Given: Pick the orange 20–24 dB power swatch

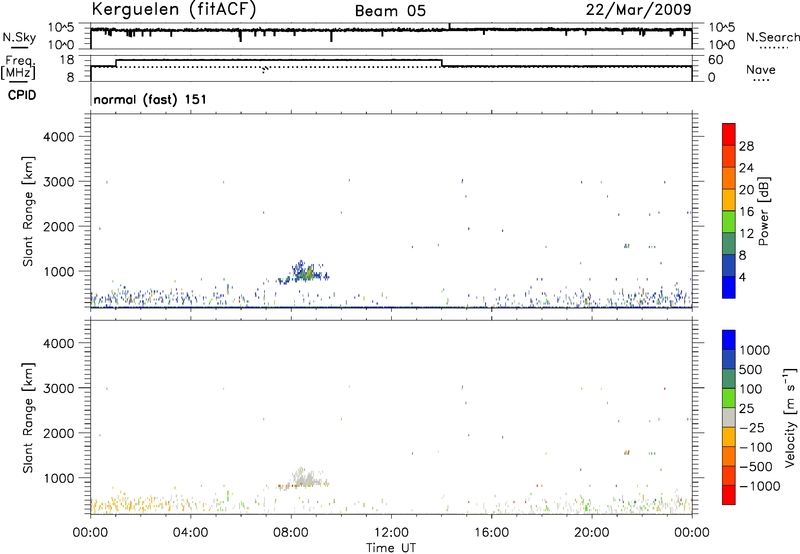Looking at the screenshot, I should (729, 178).
